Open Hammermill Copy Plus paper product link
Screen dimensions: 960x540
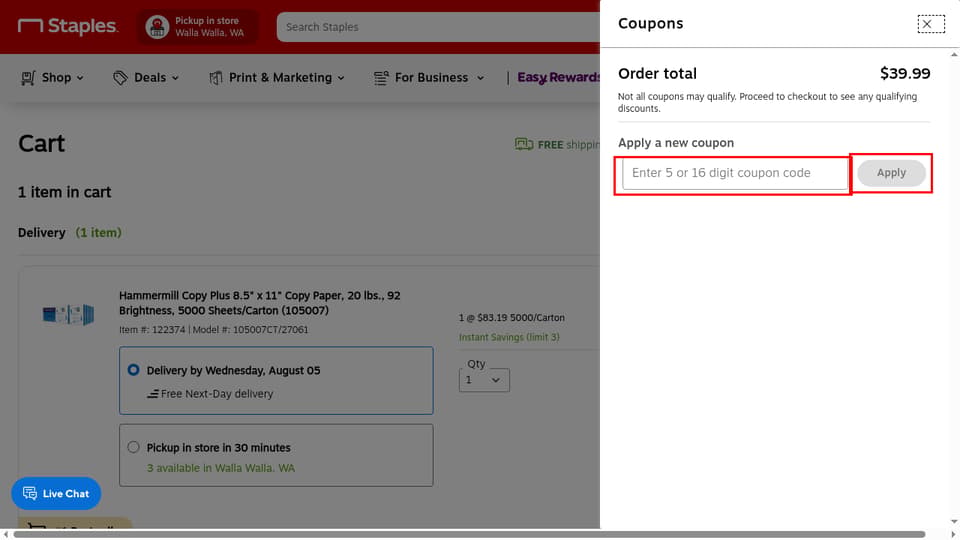tap(260, 303)
